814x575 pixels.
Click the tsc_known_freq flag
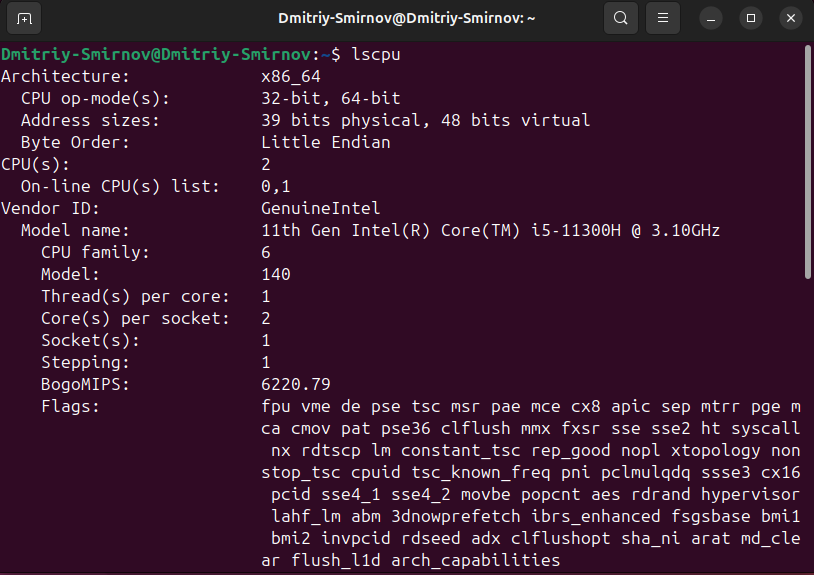(x=481, y=472)
